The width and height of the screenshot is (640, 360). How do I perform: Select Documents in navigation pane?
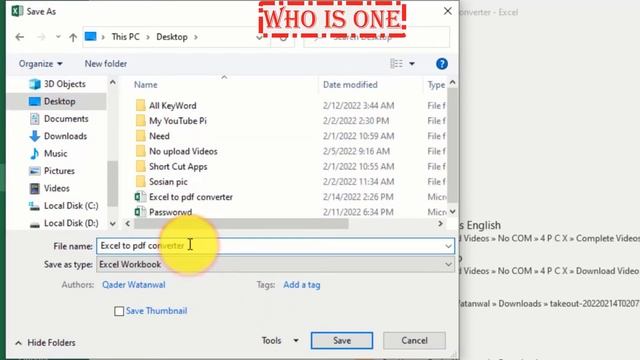(59, 119)
